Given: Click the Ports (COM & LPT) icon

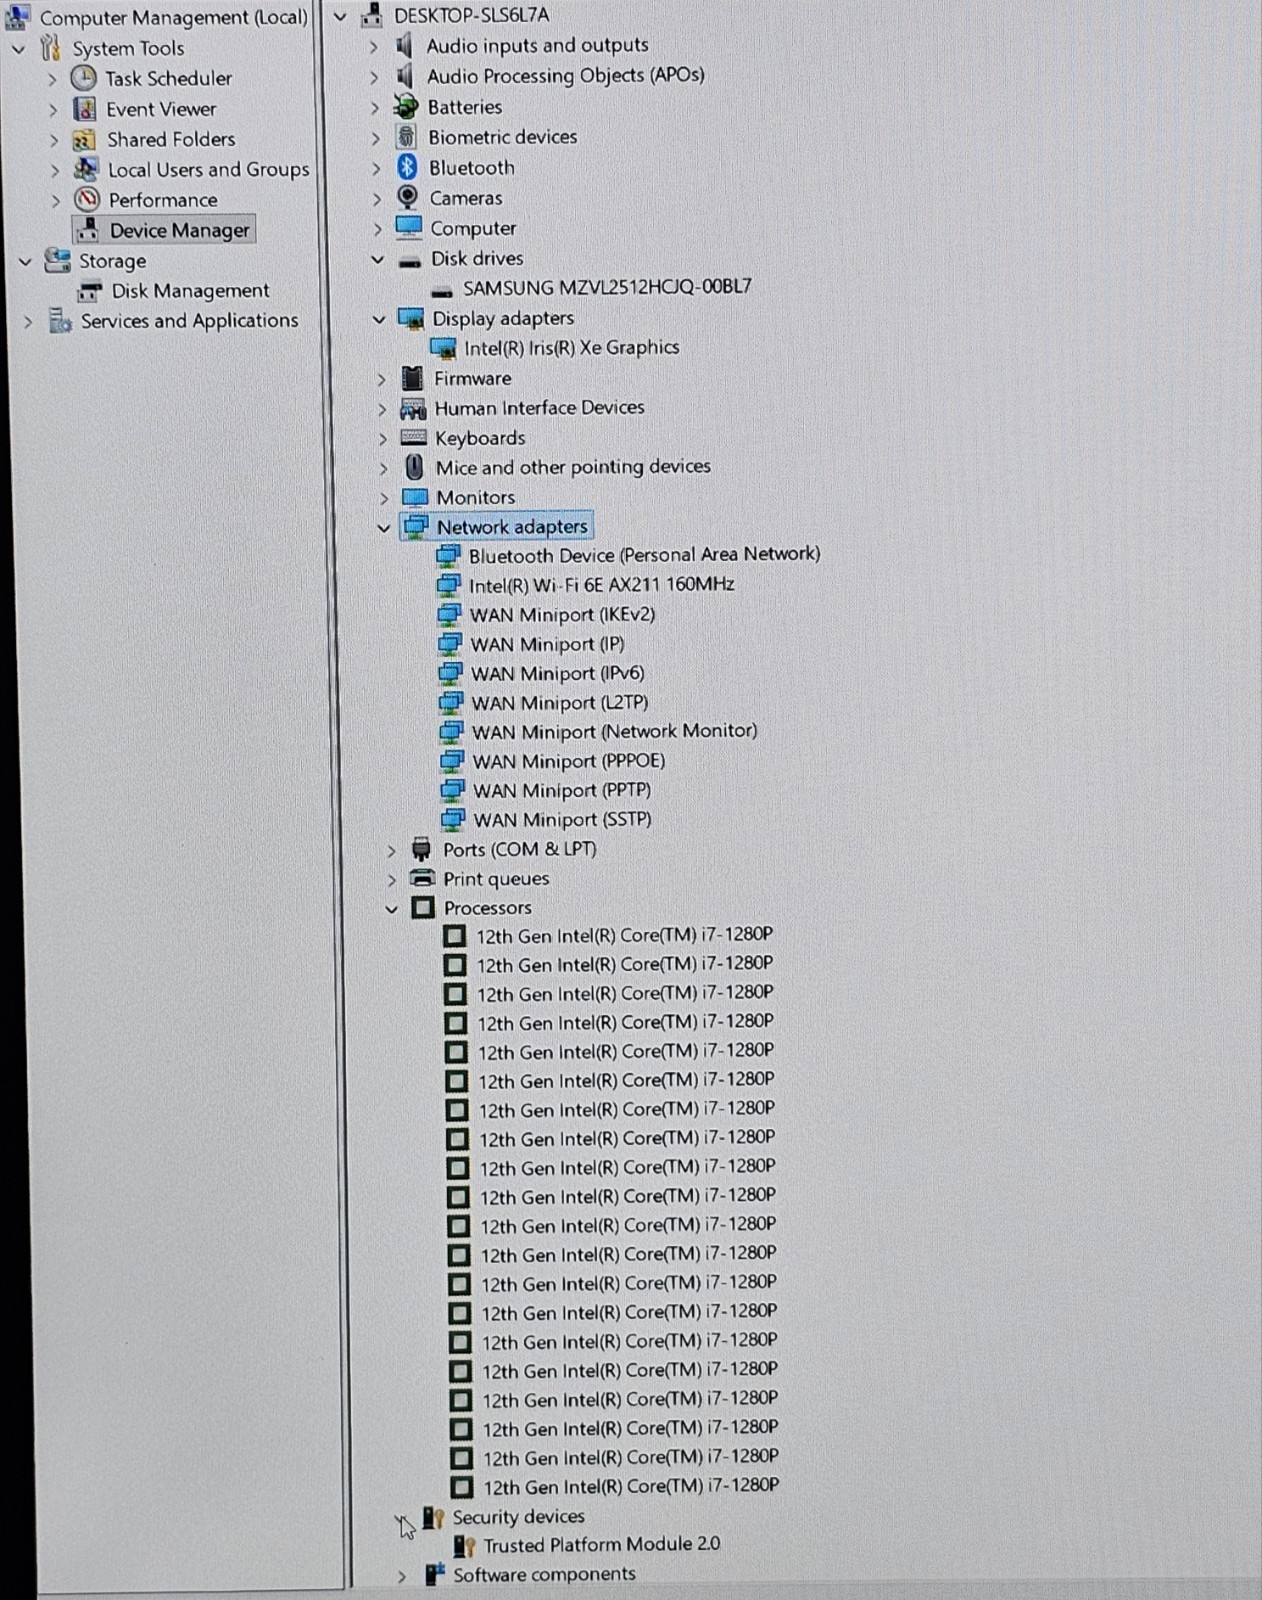Looking at the screenshot, I should [x=421, y=849].
